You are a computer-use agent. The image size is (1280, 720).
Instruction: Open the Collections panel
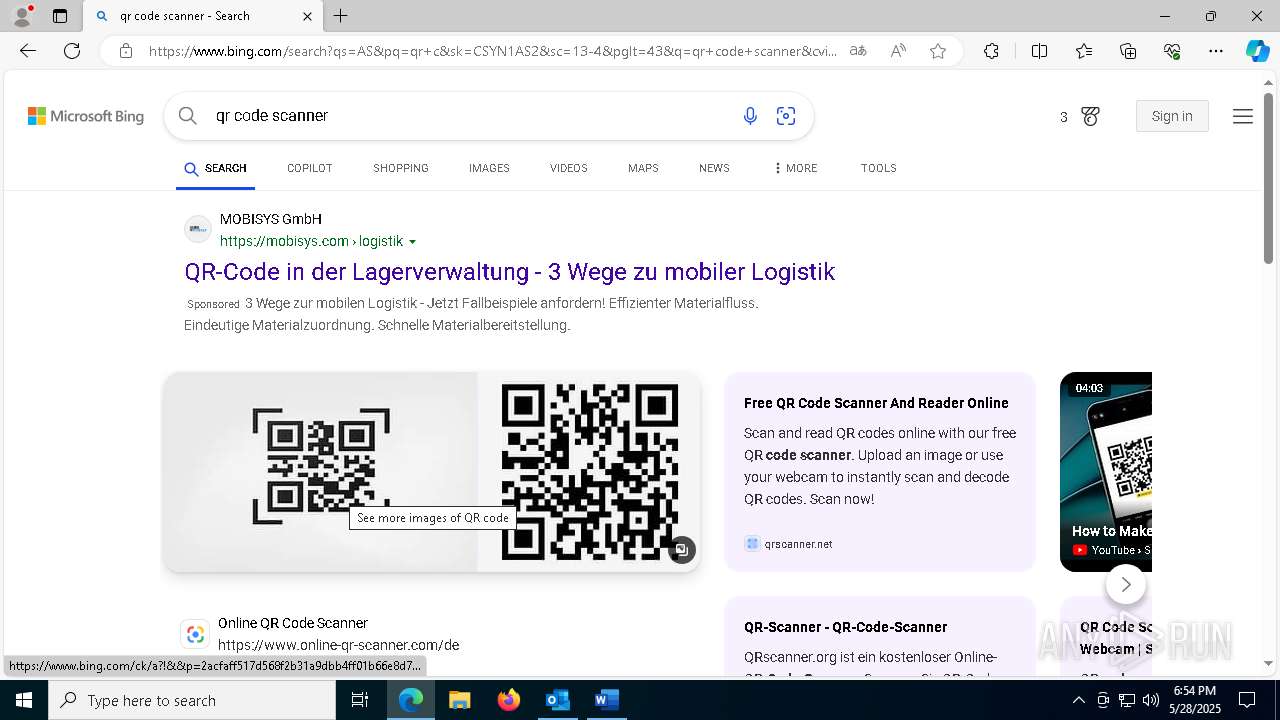click(x=1128, y=51)
